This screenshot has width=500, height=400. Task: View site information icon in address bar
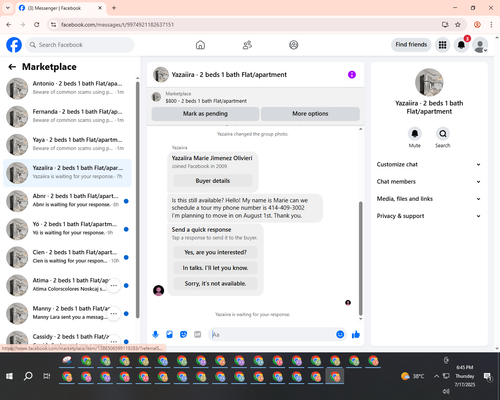[x=53, y=25]
